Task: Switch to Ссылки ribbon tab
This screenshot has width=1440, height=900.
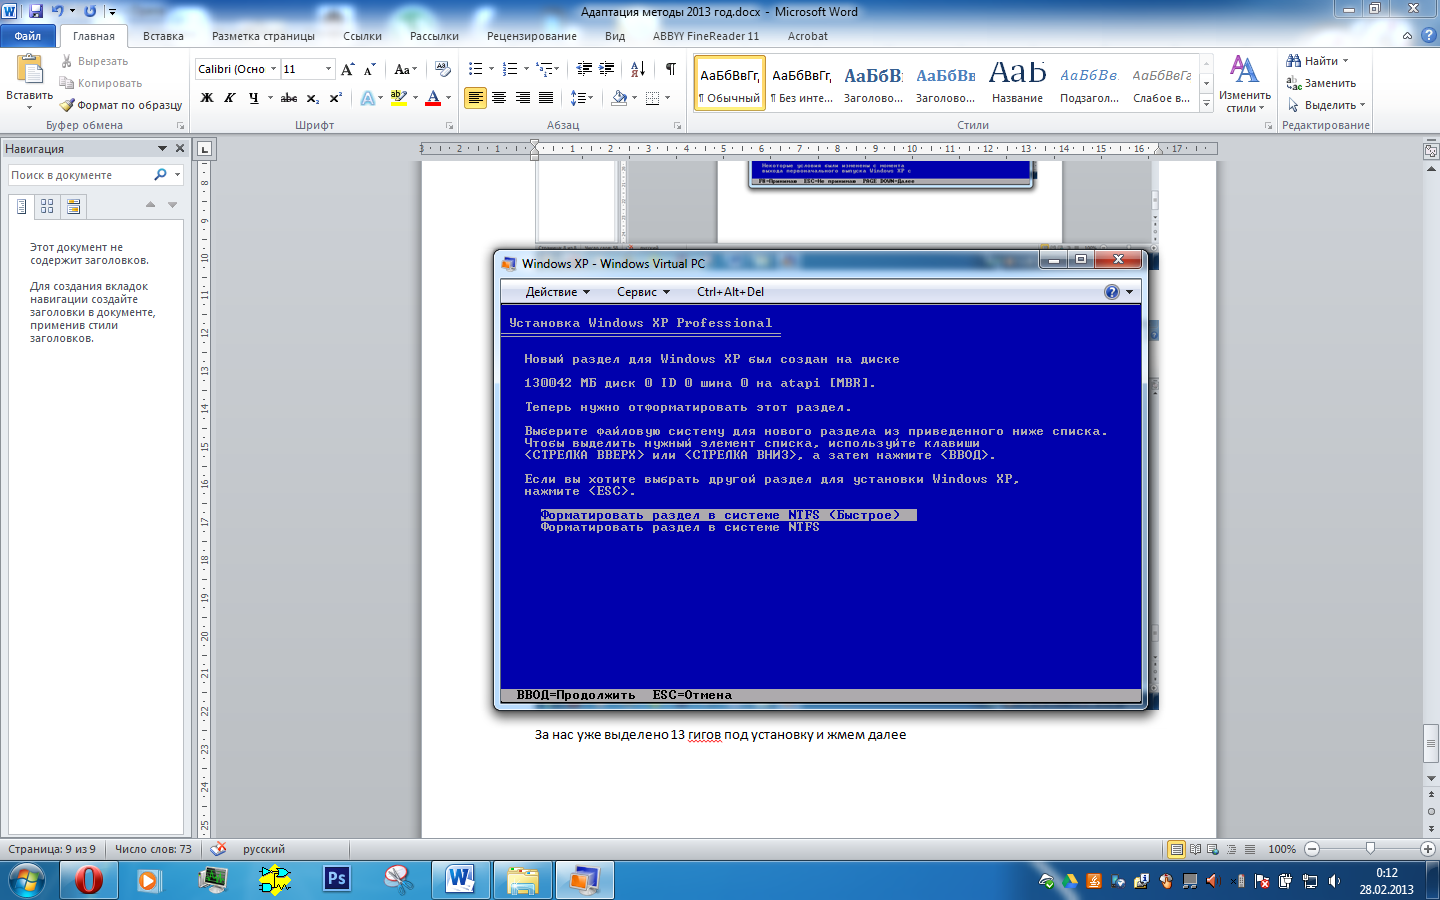Action: coord(362,36)
